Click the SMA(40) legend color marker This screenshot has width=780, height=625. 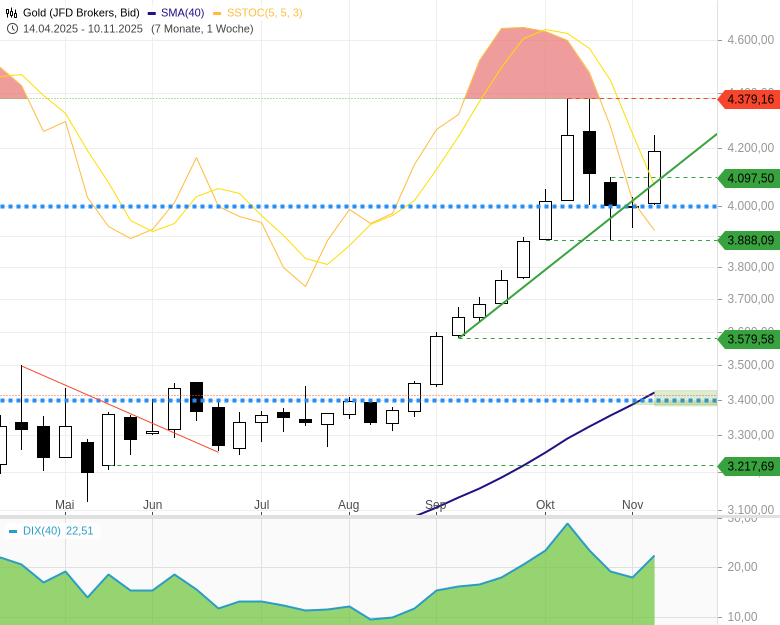pyautogui.click(x=151, y=13)
